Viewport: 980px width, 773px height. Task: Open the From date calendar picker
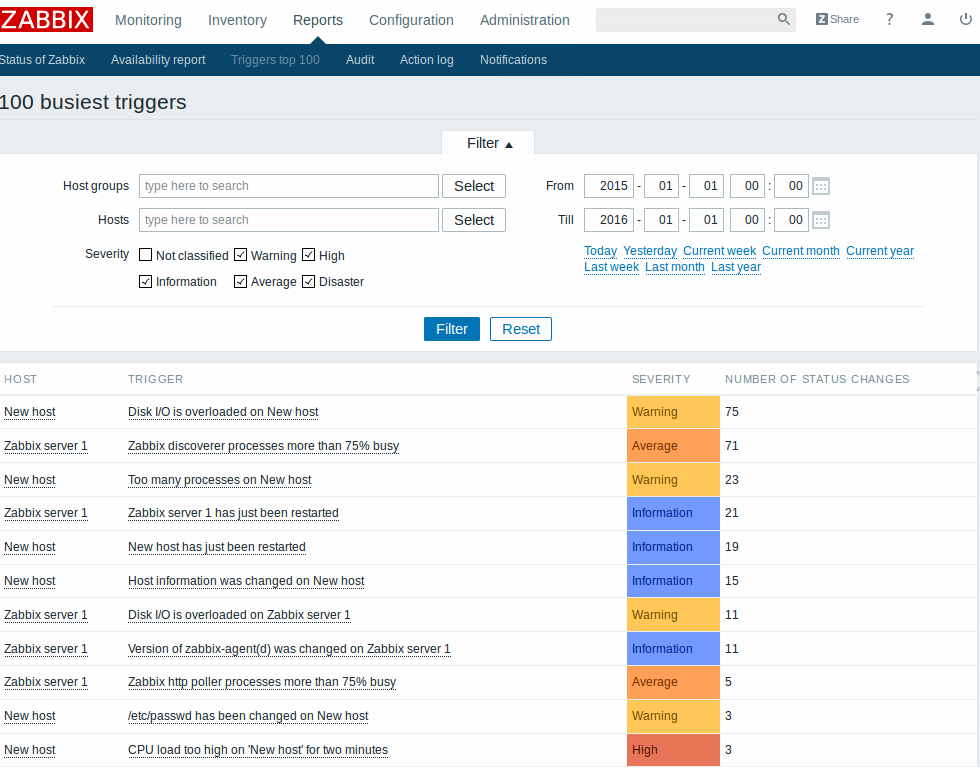click(x=821, y=186)
